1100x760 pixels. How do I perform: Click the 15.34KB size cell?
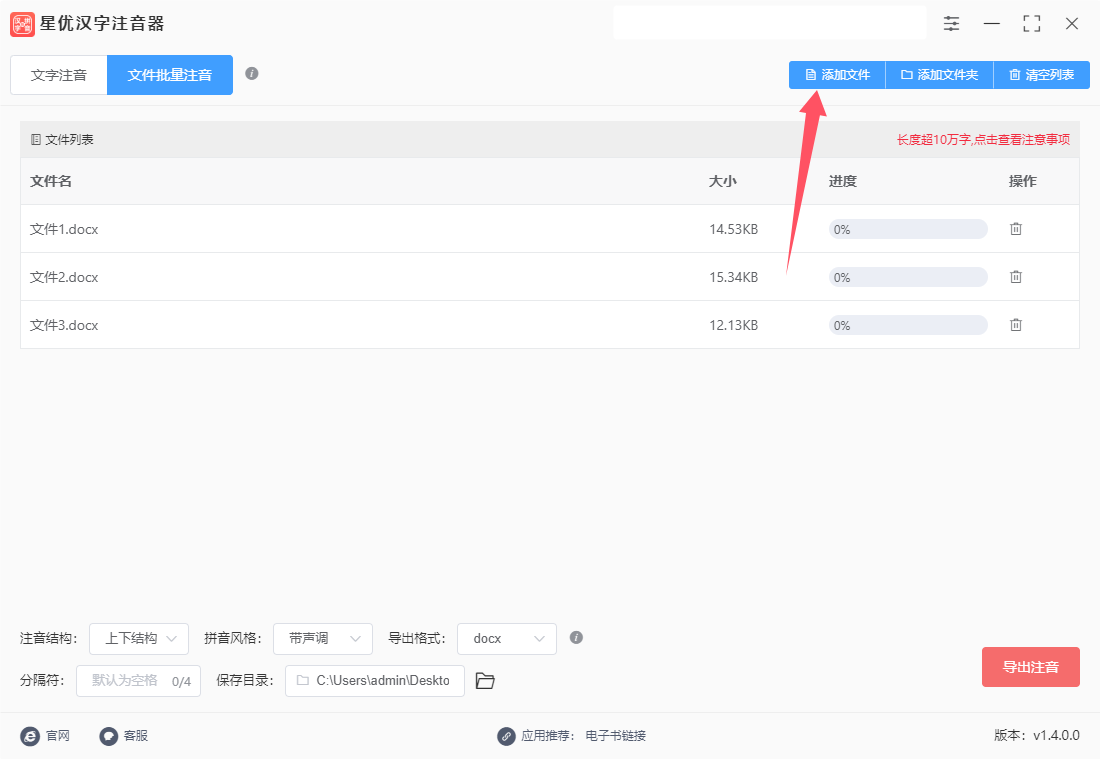[734, 277]
